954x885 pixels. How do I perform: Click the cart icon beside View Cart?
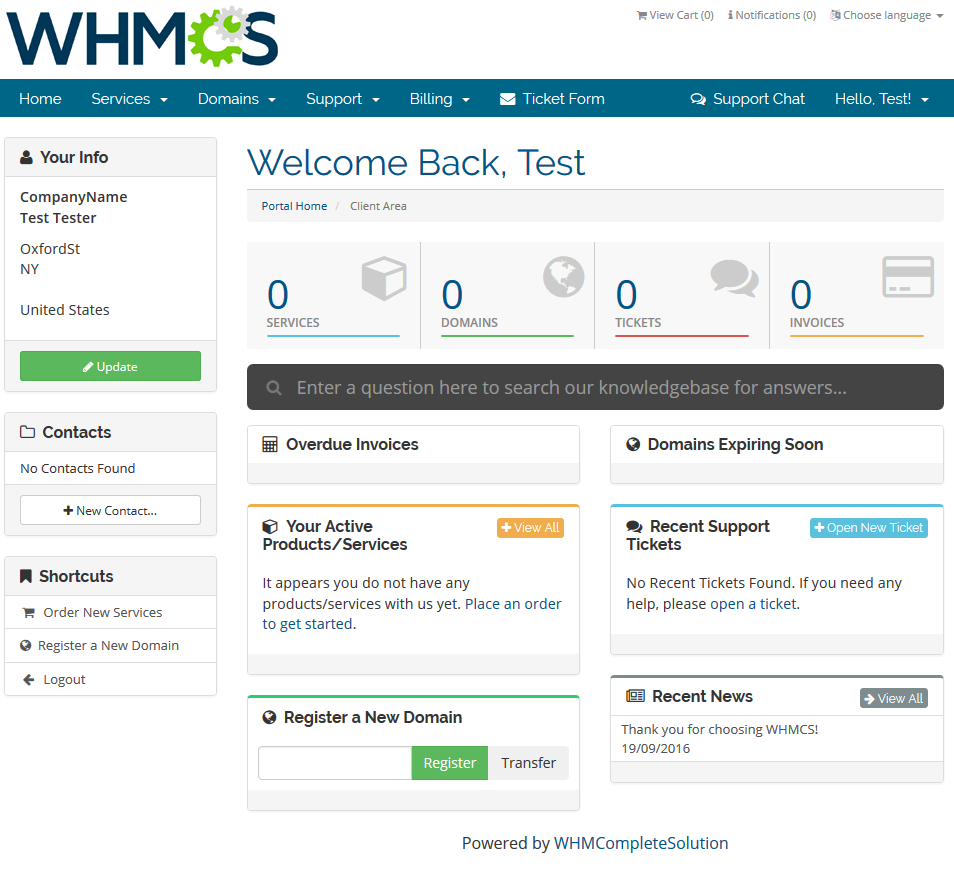642,15
